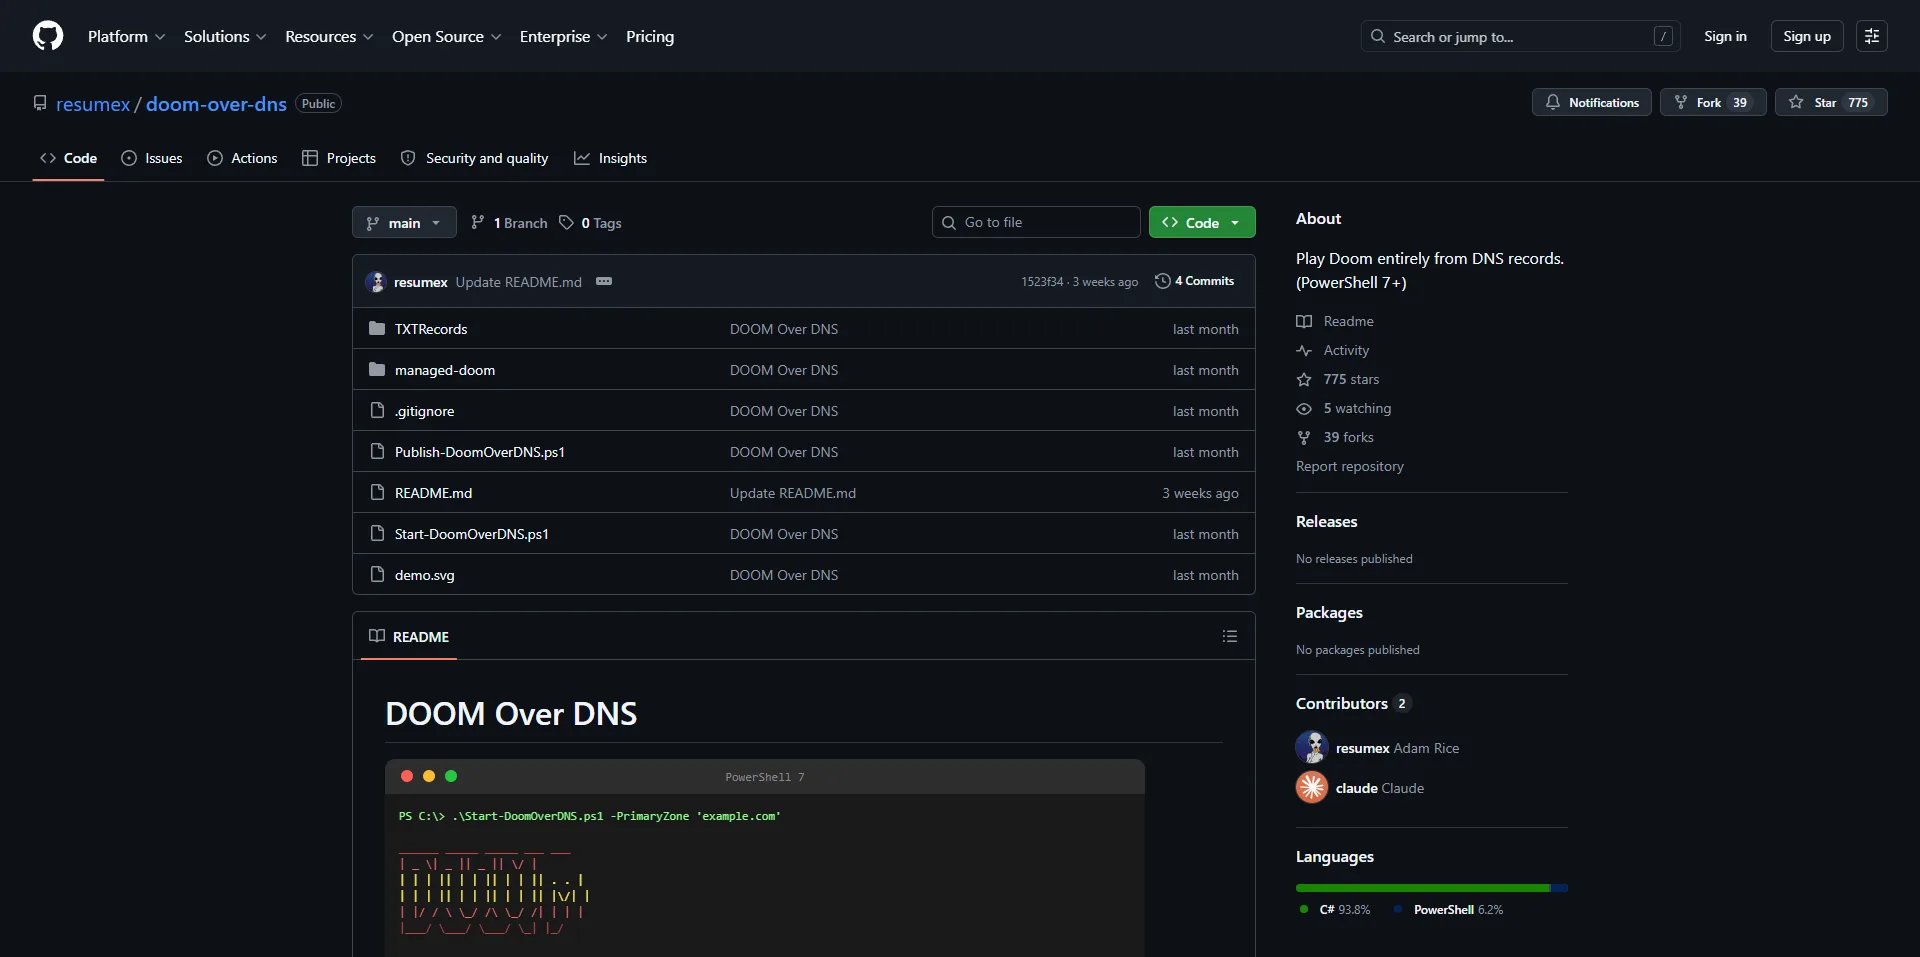Click the GitHub logo in the header

[47, 36]
